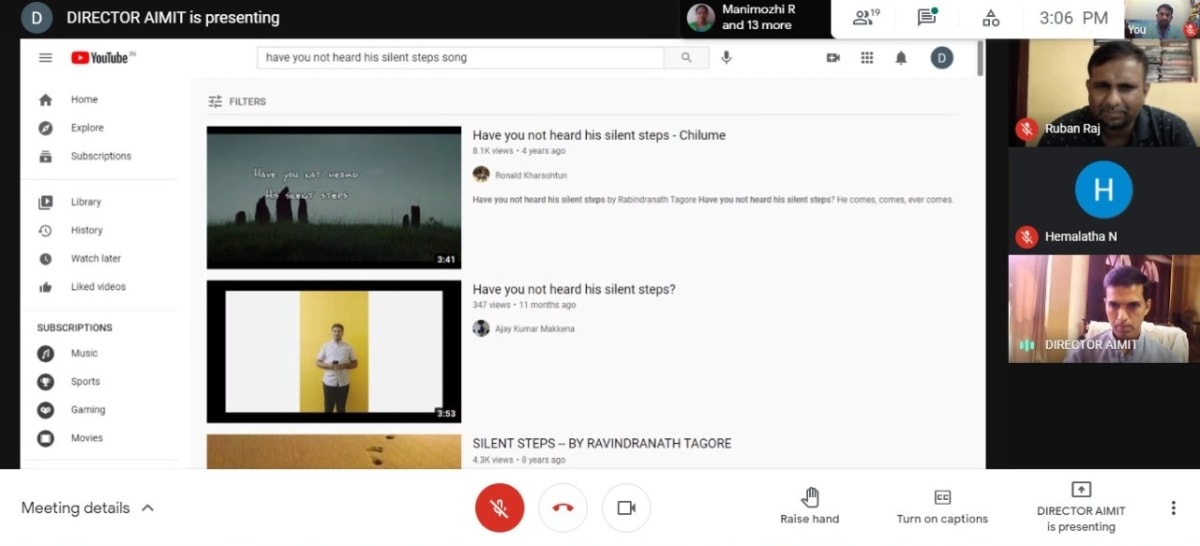Click DIRECTOR AIMIT is presenting button
Image resolution: width=1200 pixels, height=546 pixels.
click(x=1081, y=507)
